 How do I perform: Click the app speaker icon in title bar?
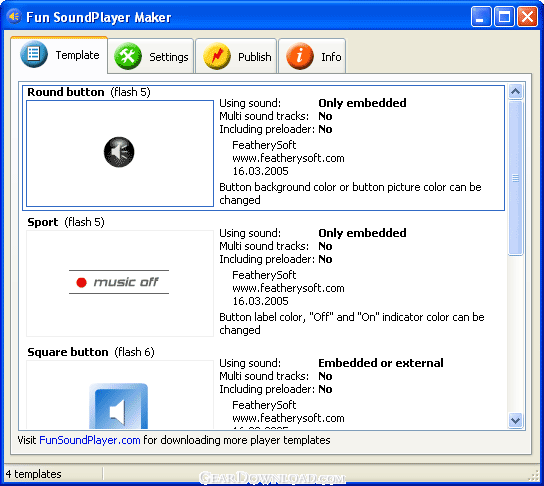tap(14, 17)
